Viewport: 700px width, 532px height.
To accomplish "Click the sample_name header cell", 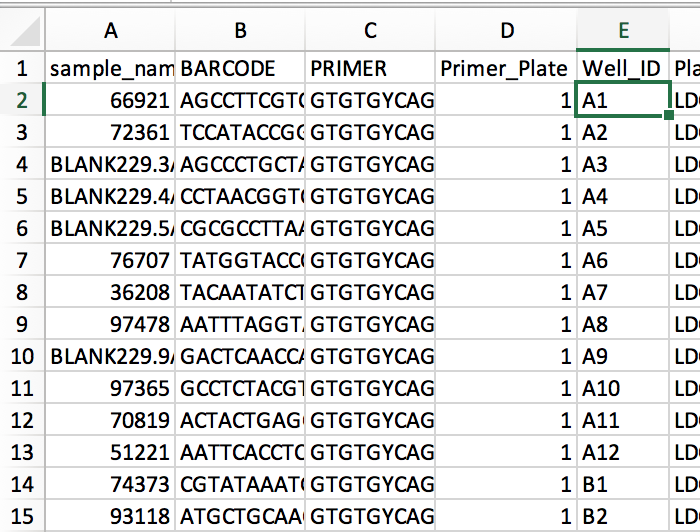I will click(x=110, y=68).
